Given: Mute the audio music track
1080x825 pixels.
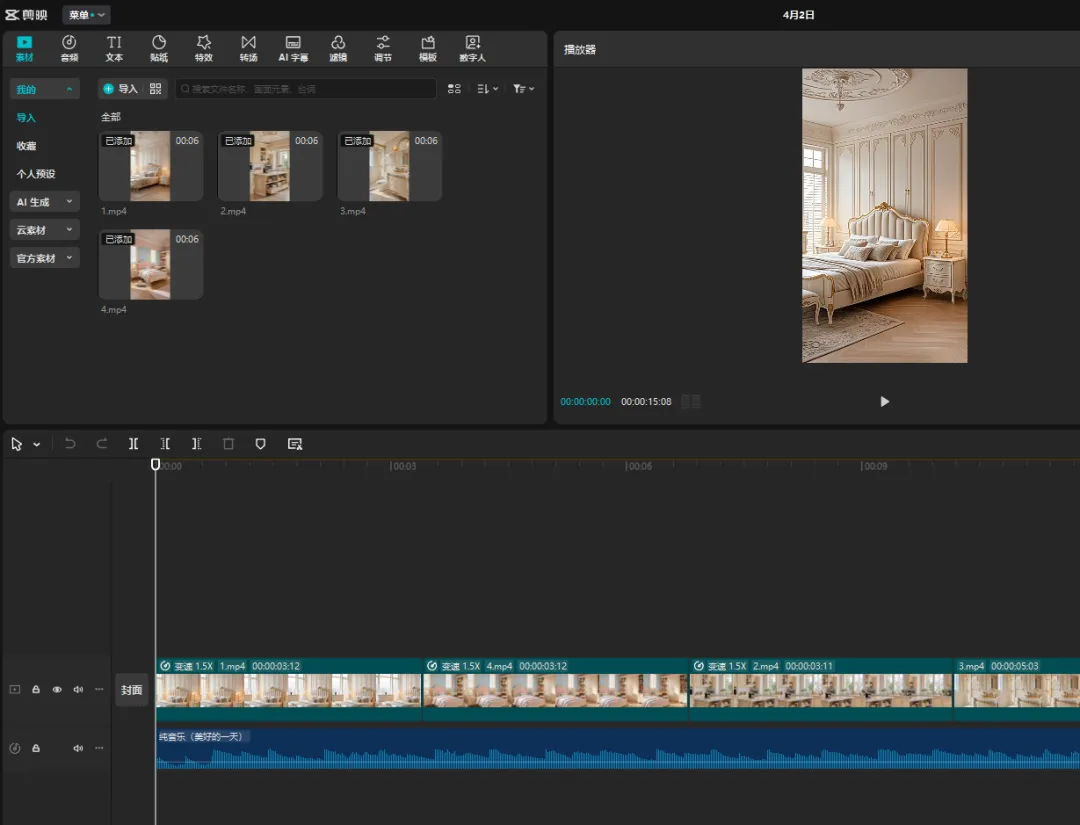Looking at the screenshot, I should click(78, 748).
